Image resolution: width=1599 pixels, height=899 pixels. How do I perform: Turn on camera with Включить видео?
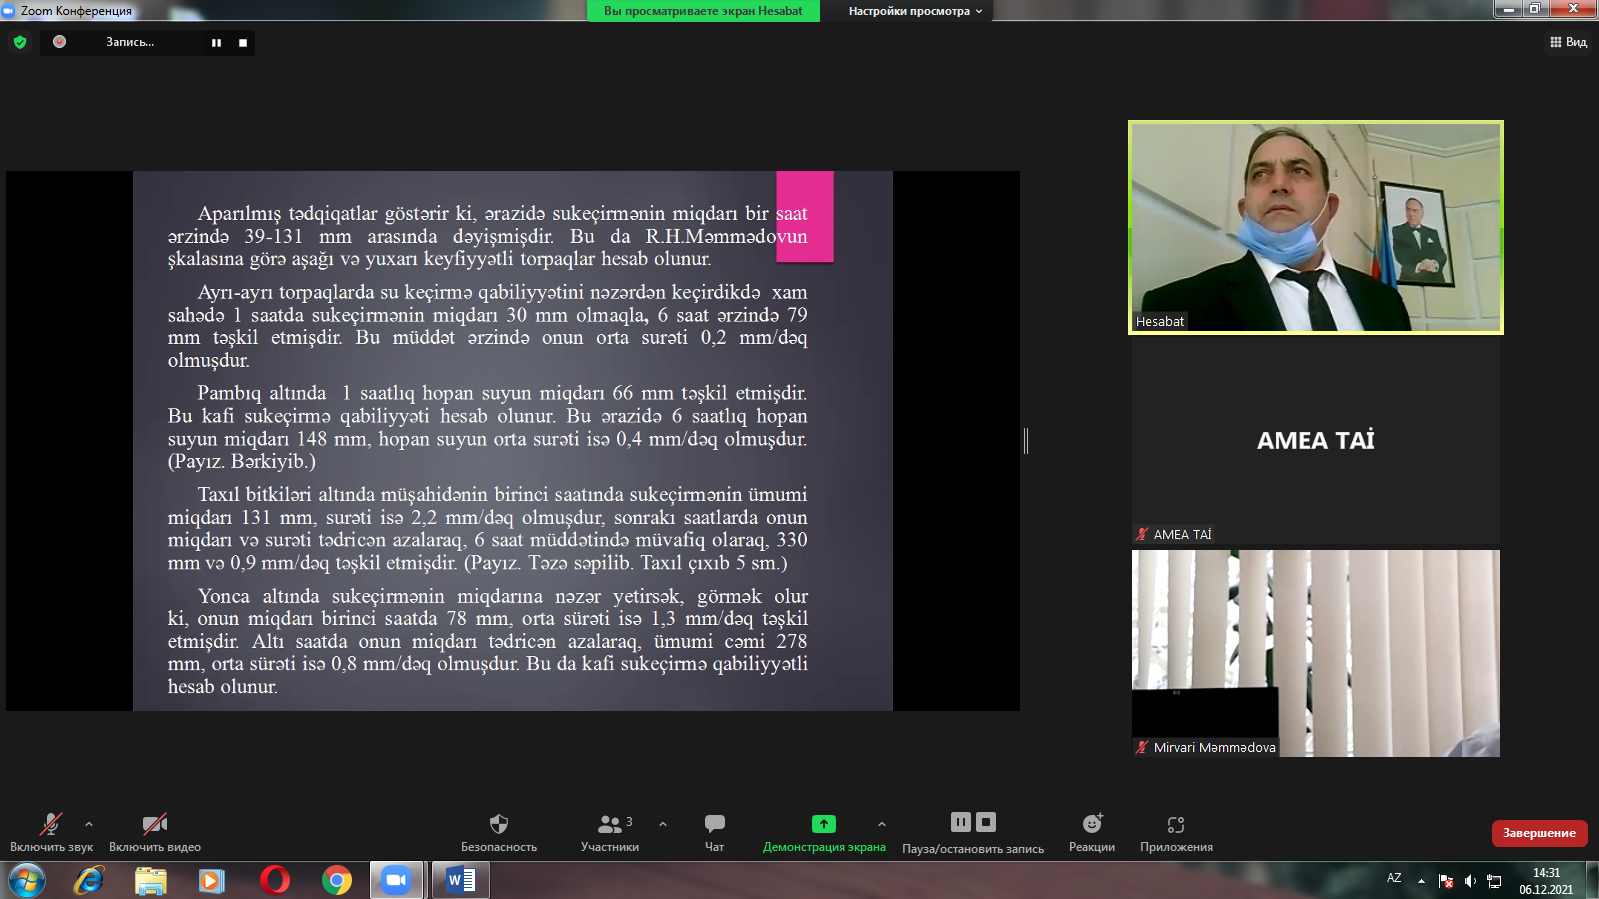click(x=154, y=824)
